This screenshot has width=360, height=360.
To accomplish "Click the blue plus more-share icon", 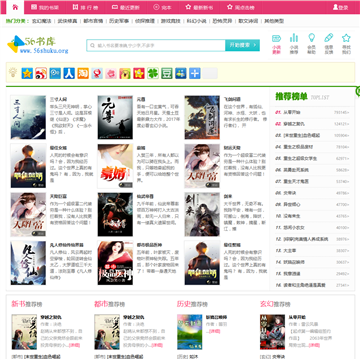I will pyautogui.click(x=195, y=73).
